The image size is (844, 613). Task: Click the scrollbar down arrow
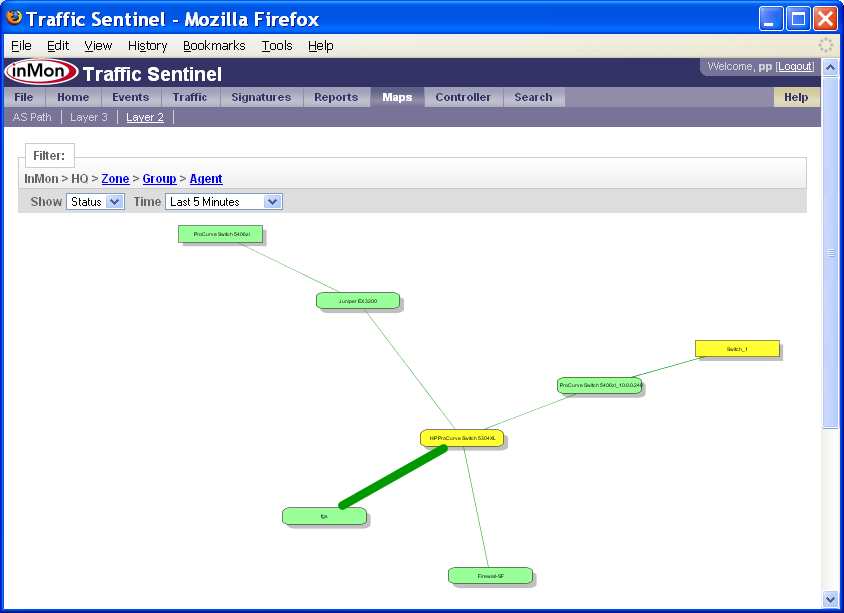point(830,598)
